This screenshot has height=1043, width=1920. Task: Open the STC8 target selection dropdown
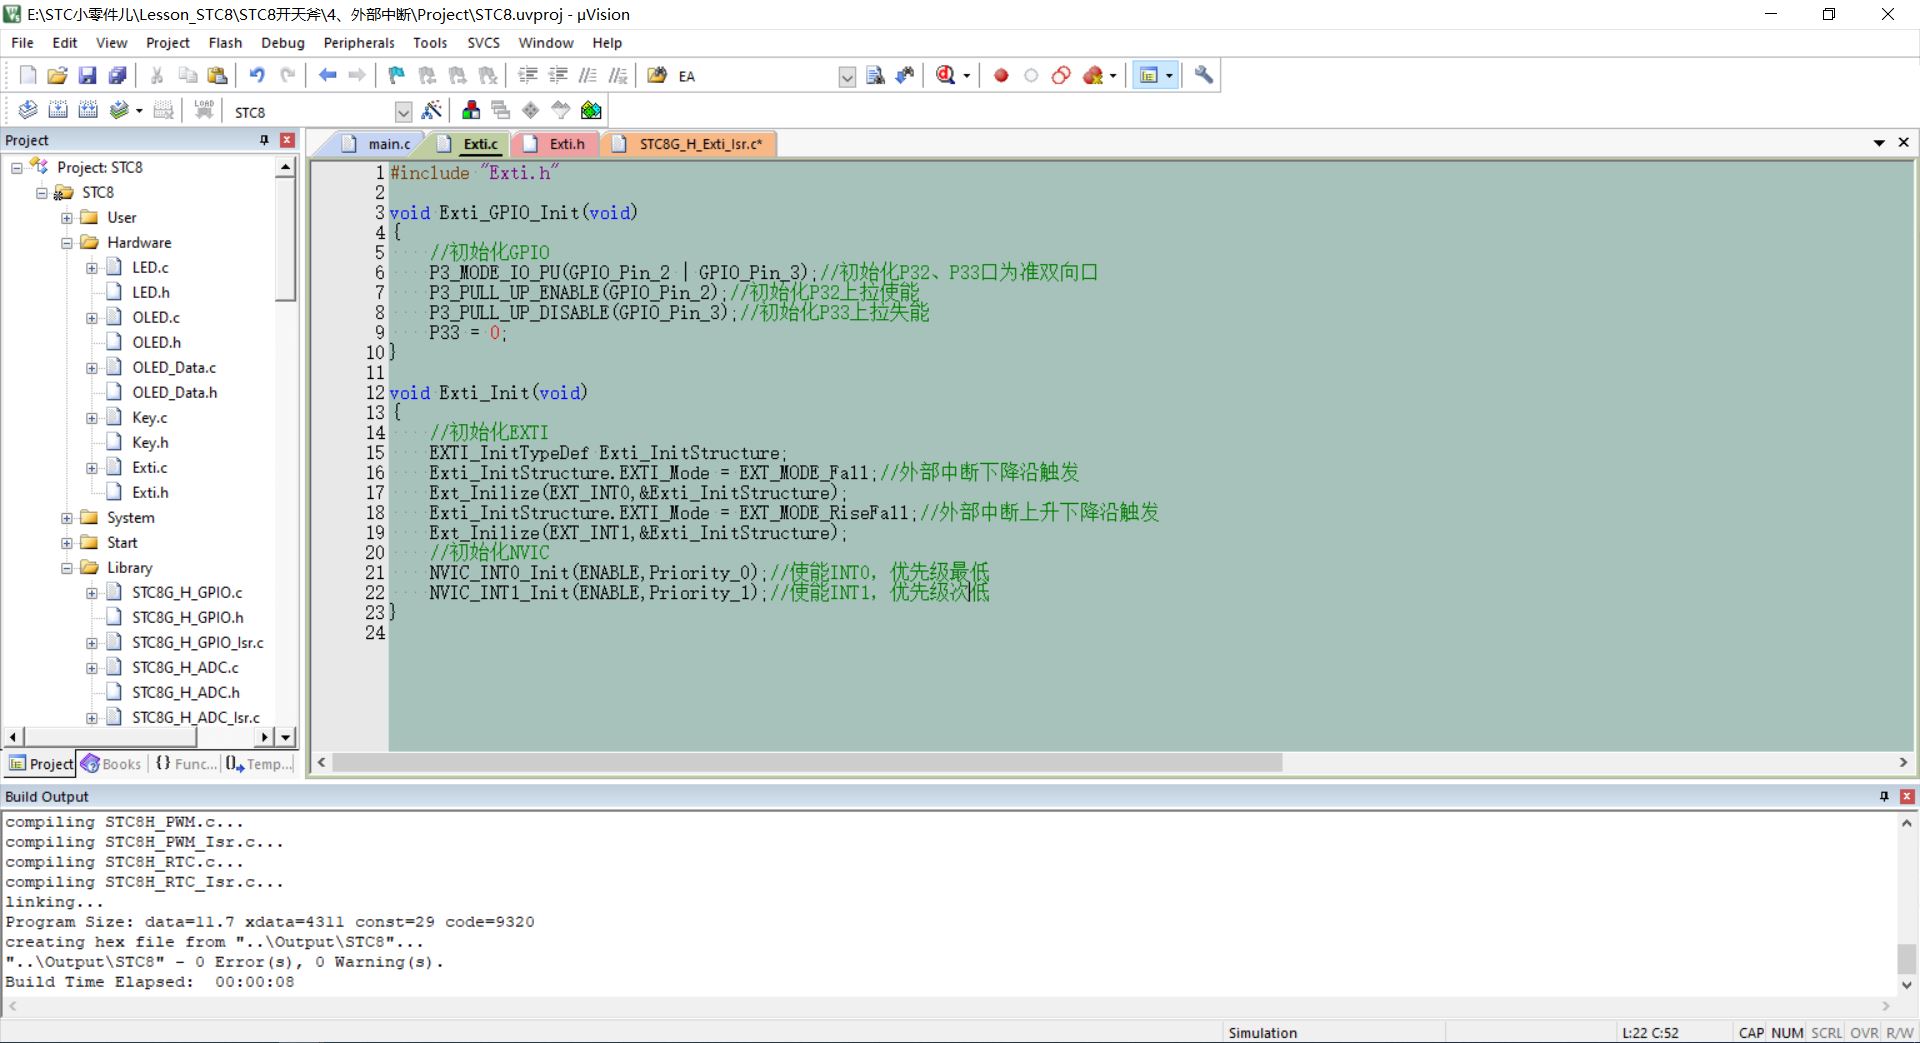pyautogui.click(x=403, y=112)
